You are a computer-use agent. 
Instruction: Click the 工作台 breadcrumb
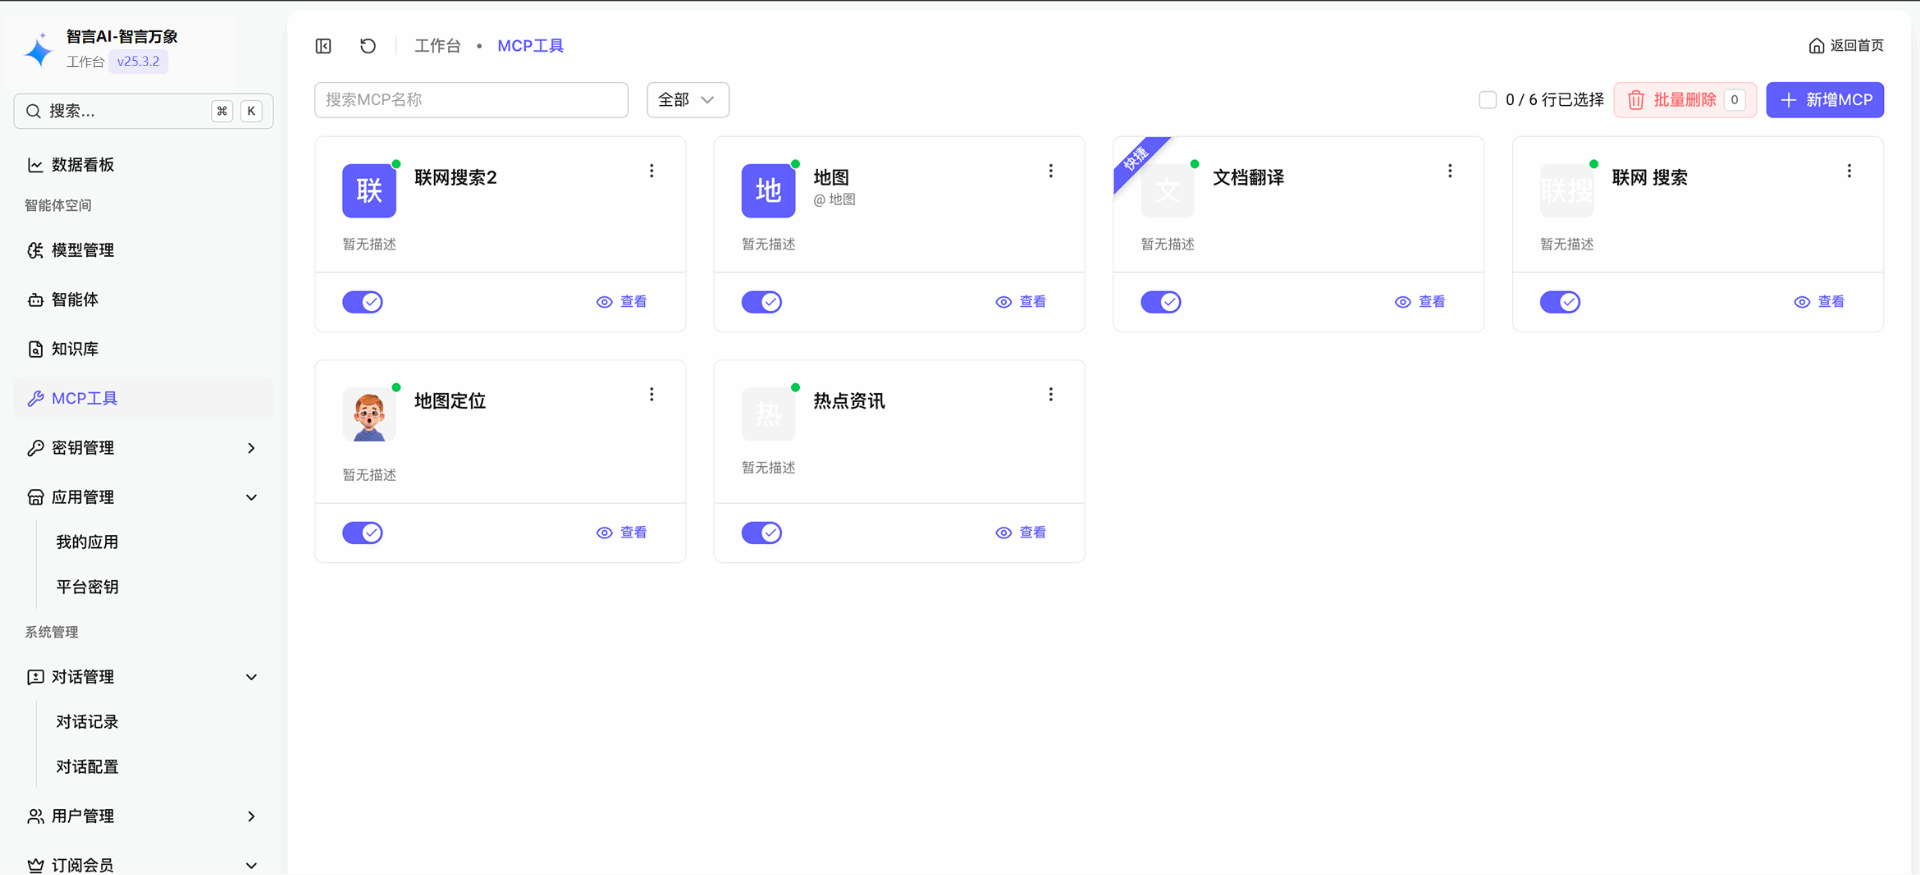pyautogui.click(x=438, y=46)
